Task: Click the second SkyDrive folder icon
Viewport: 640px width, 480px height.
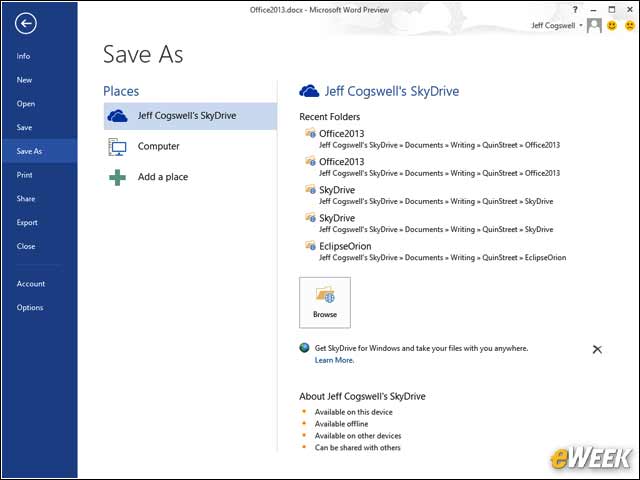Action: pos(310,218)
